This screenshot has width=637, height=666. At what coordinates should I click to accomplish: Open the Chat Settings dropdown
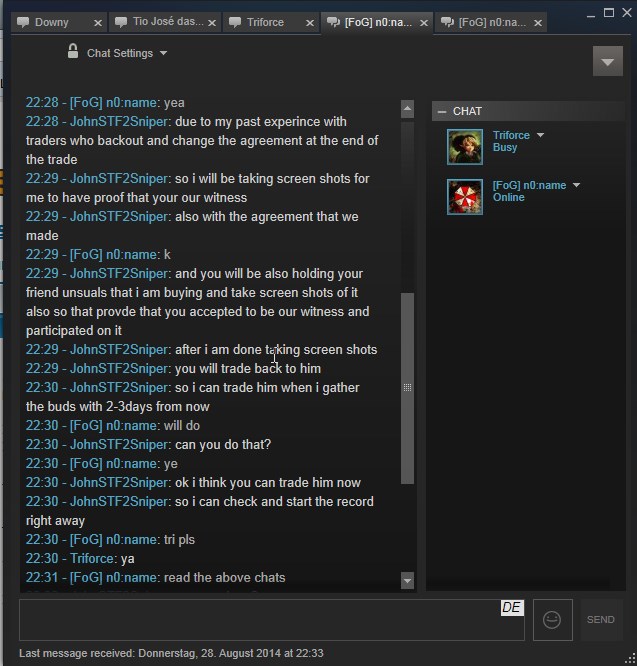(x=127, y=53)
